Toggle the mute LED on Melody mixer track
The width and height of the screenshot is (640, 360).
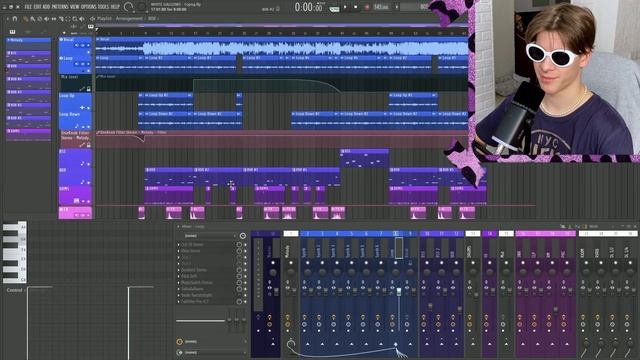pos(291,262)
